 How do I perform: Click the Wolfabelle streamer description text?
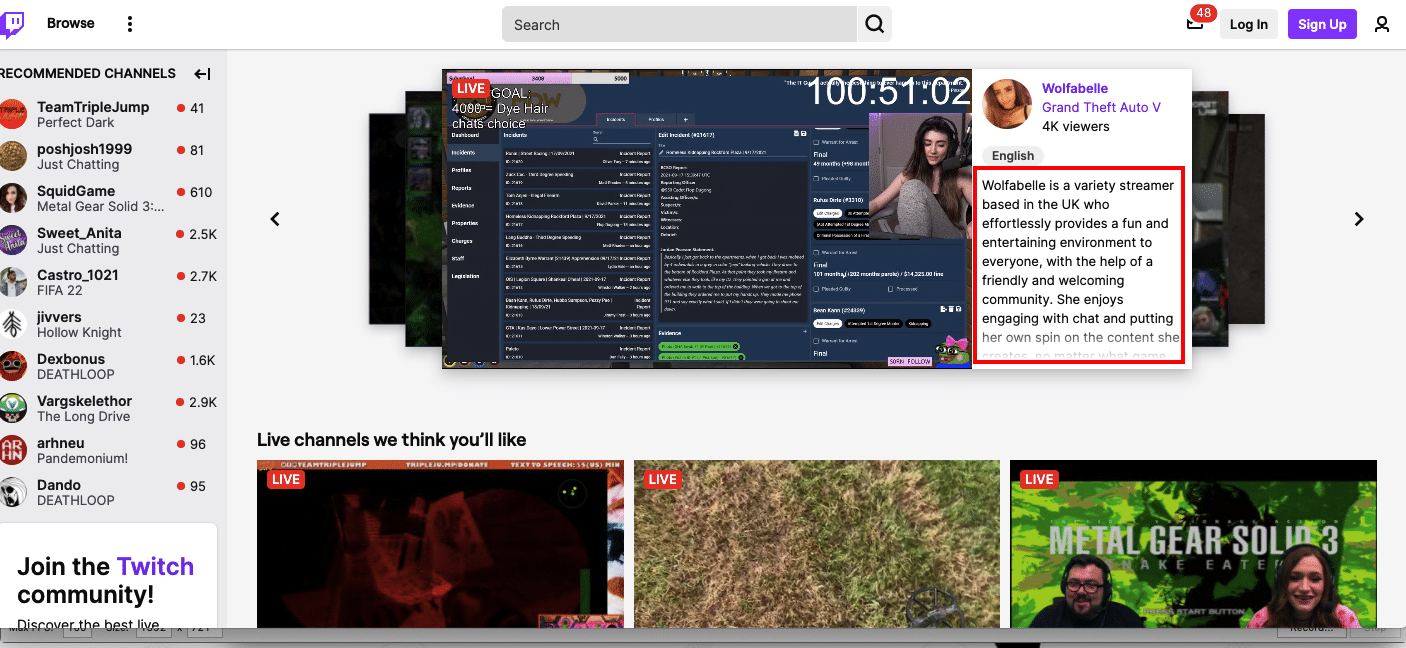[1078, 266]
